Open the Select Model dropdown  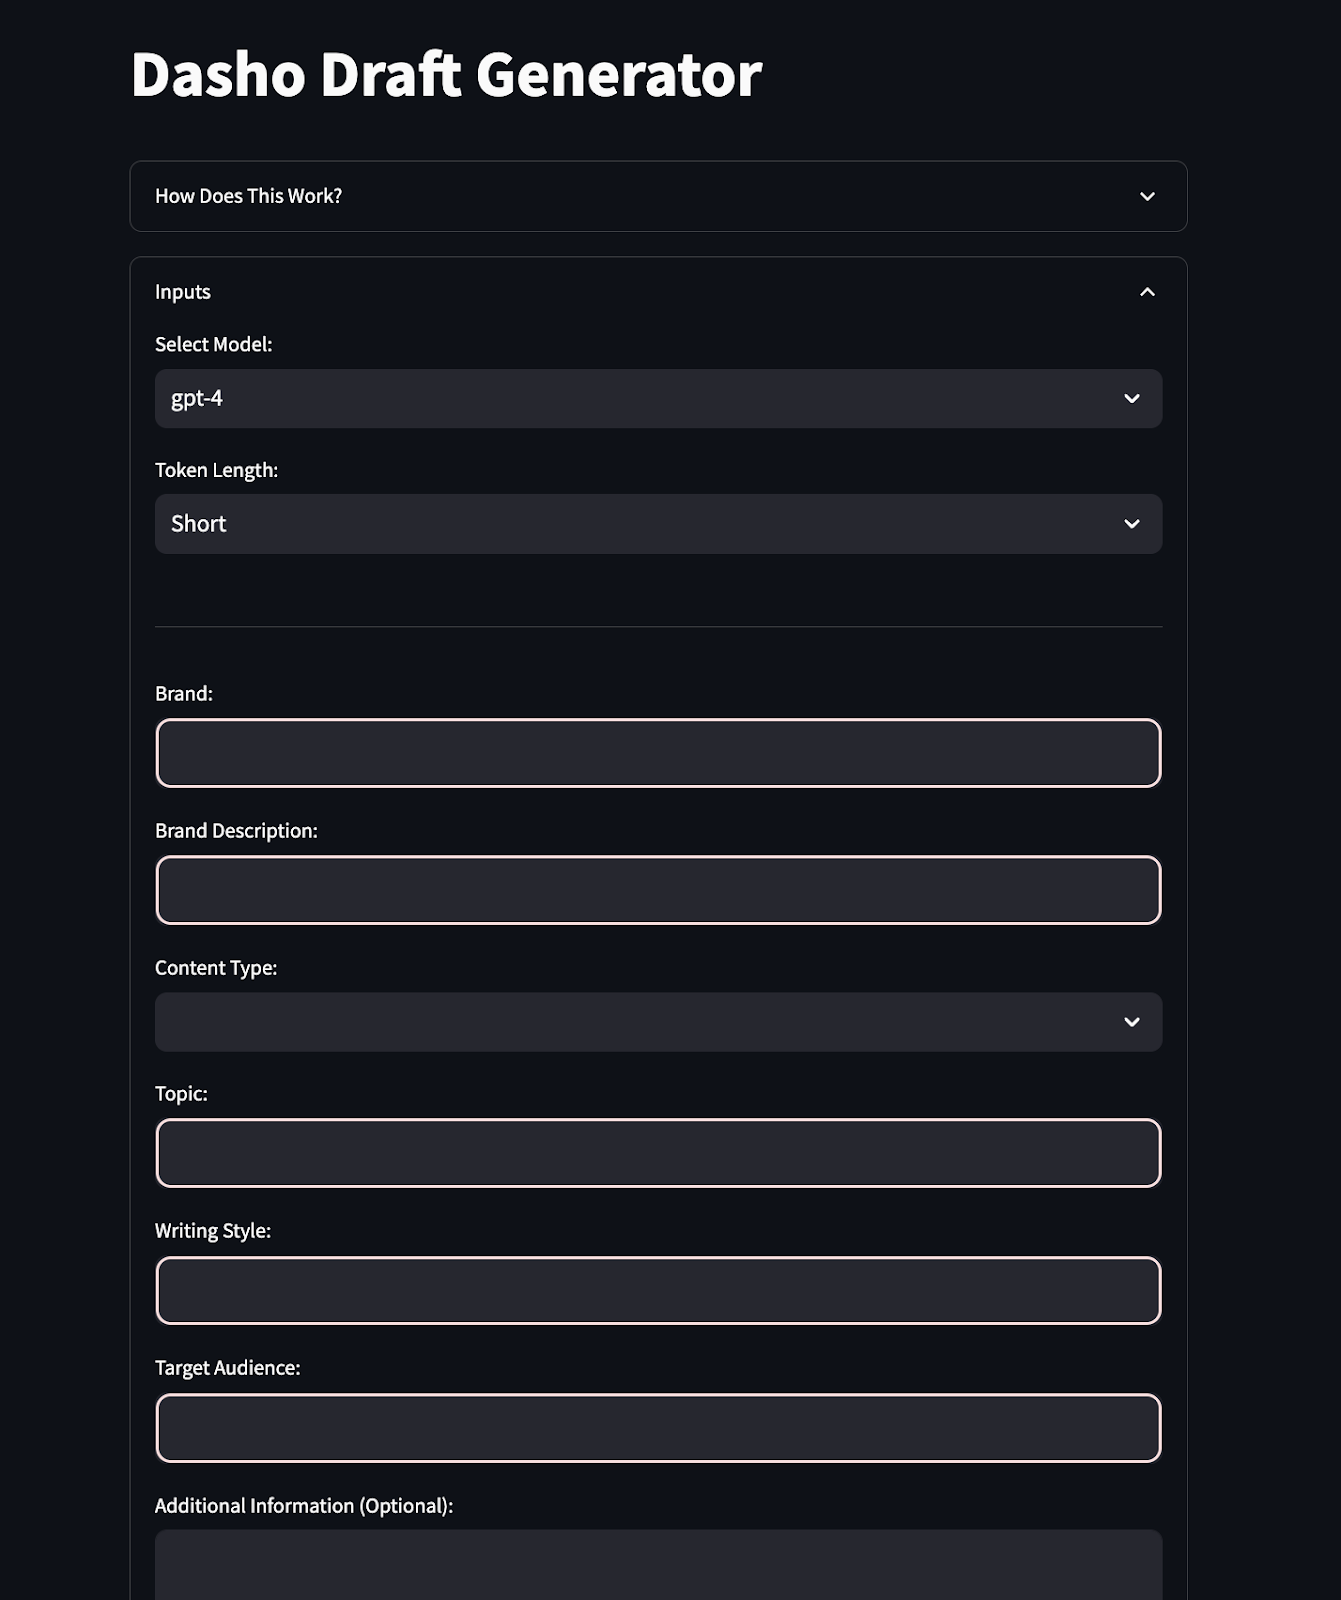[658, 399]
